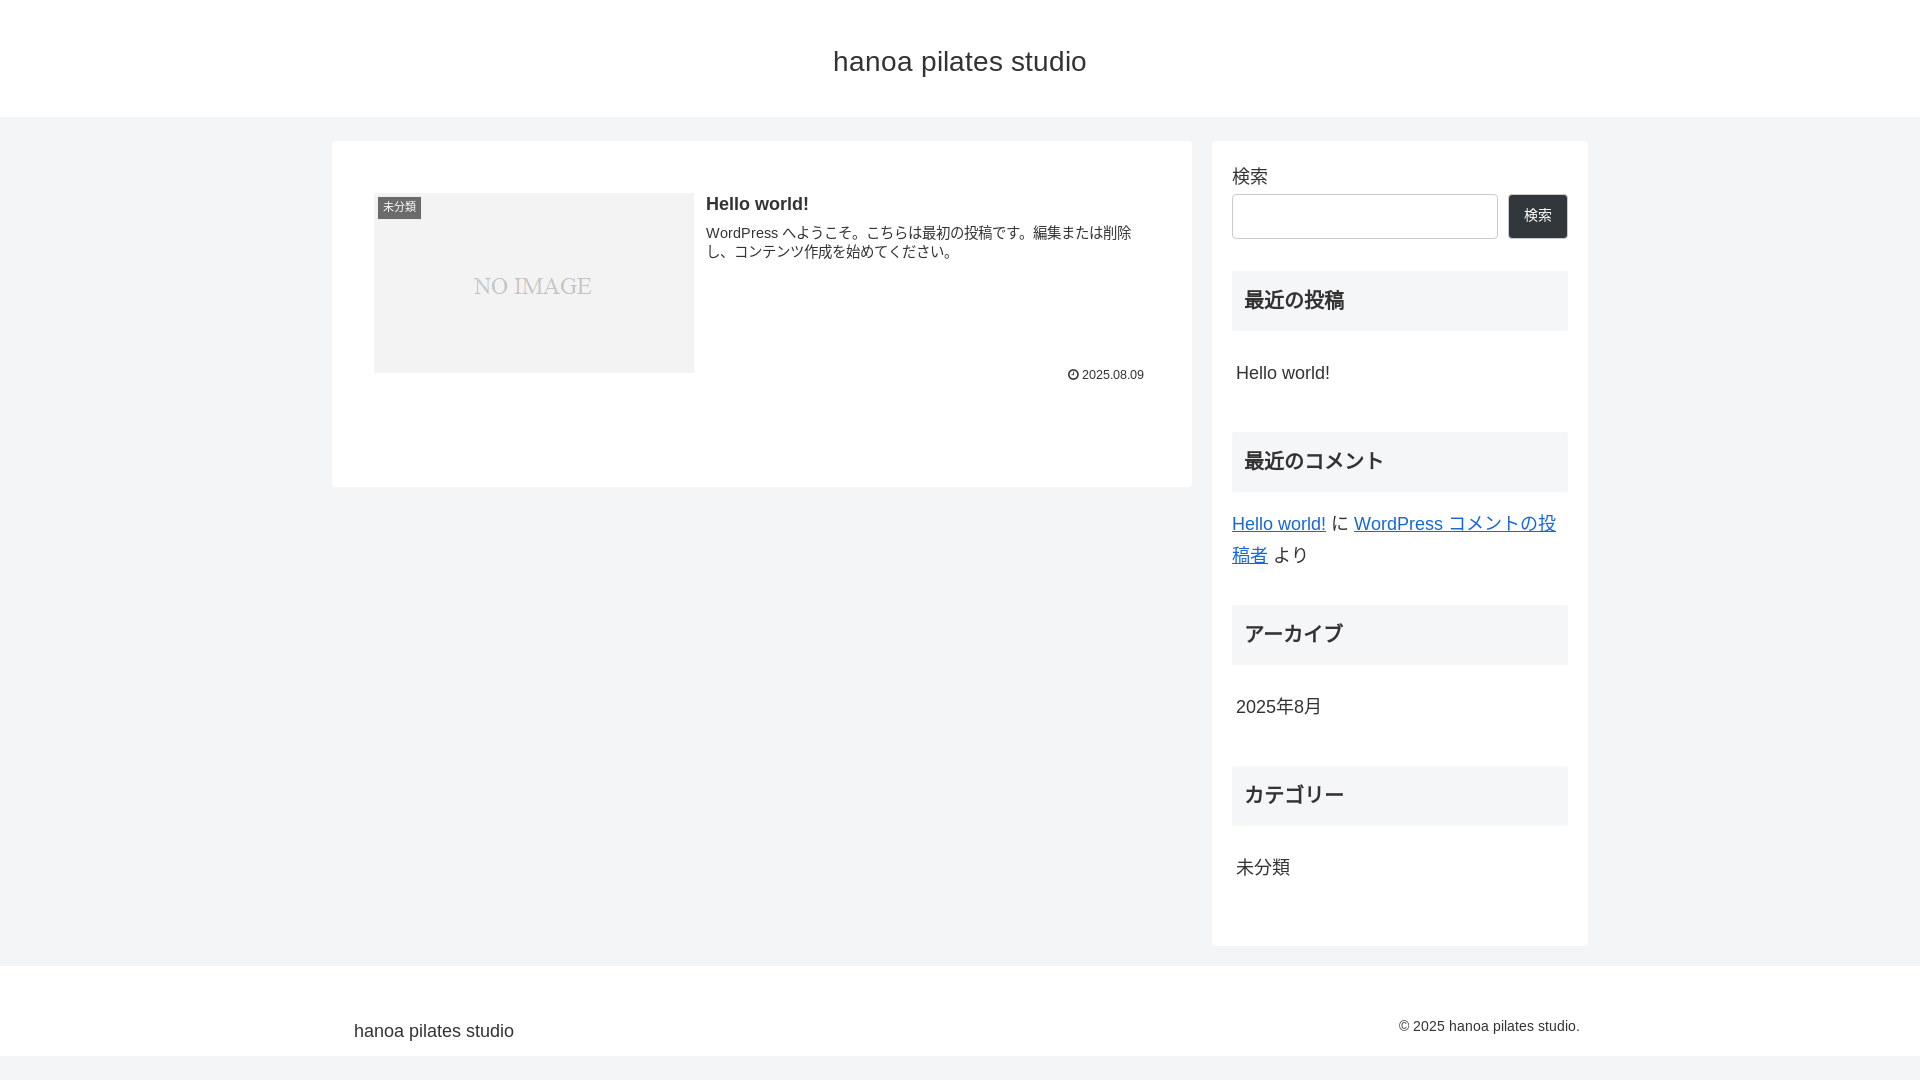Screen dimensions: 1920x1080
Task: Click the 最近のコメント widget heading
Action: (x=1399, y=462)
